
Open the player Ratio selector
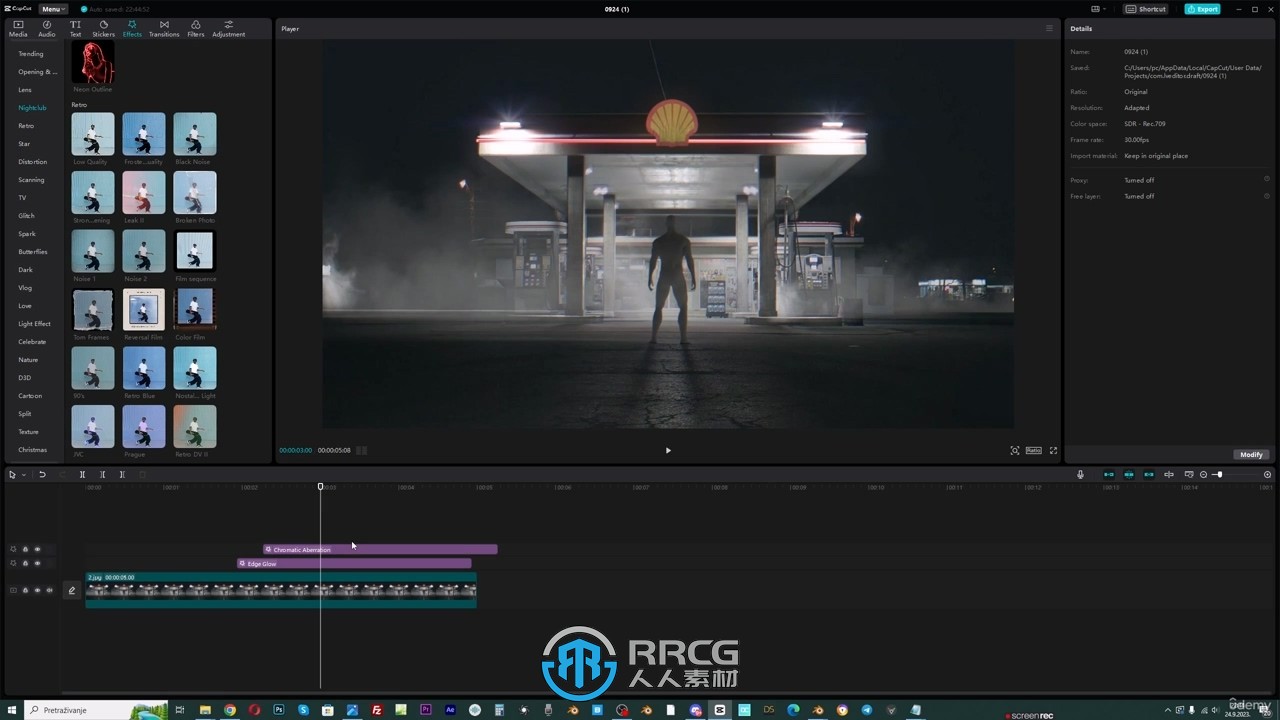click(x=1034, y=451)
